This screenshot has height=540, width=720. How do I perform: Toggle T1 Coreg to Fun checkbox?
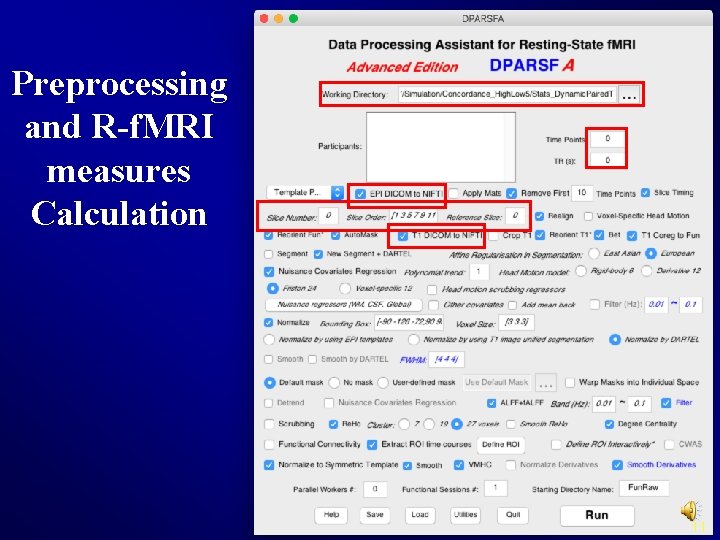pos(632,236)
